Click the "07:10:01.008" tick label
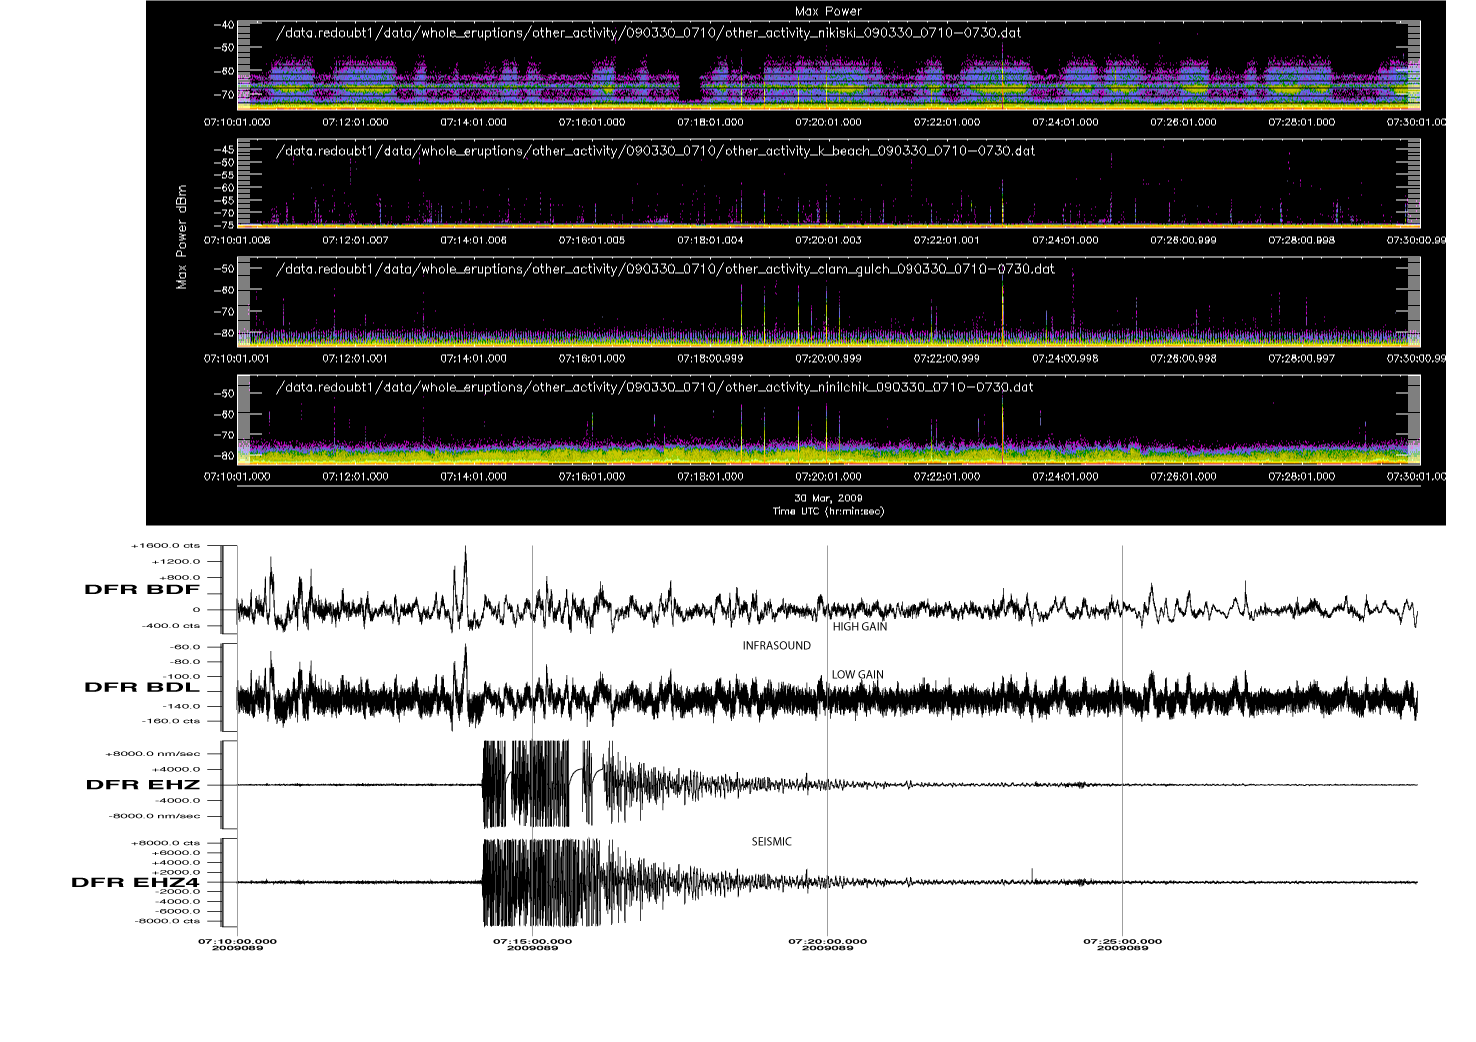The height and width of the screenshot is (1042, 1476). coord(237,240)
